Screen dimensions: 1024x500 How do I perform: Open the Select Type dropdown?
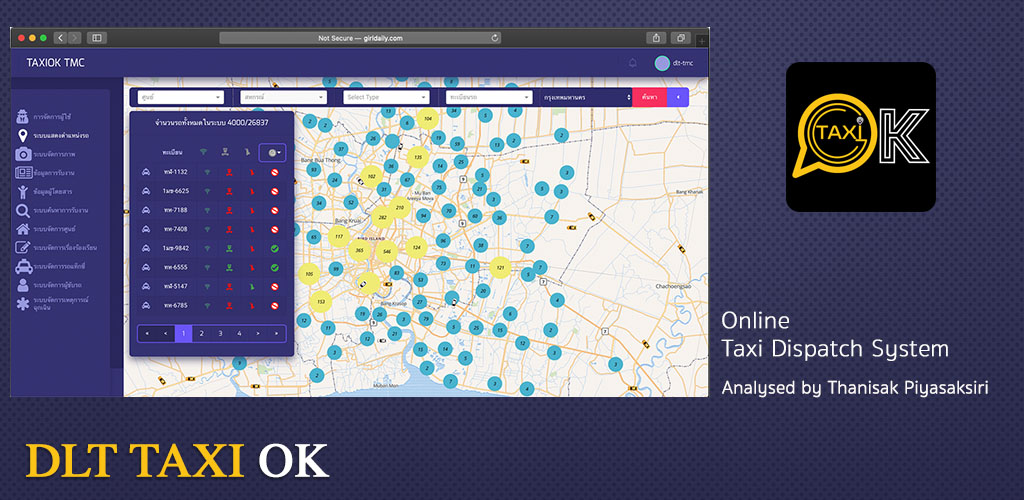click(x=386, y=97)
